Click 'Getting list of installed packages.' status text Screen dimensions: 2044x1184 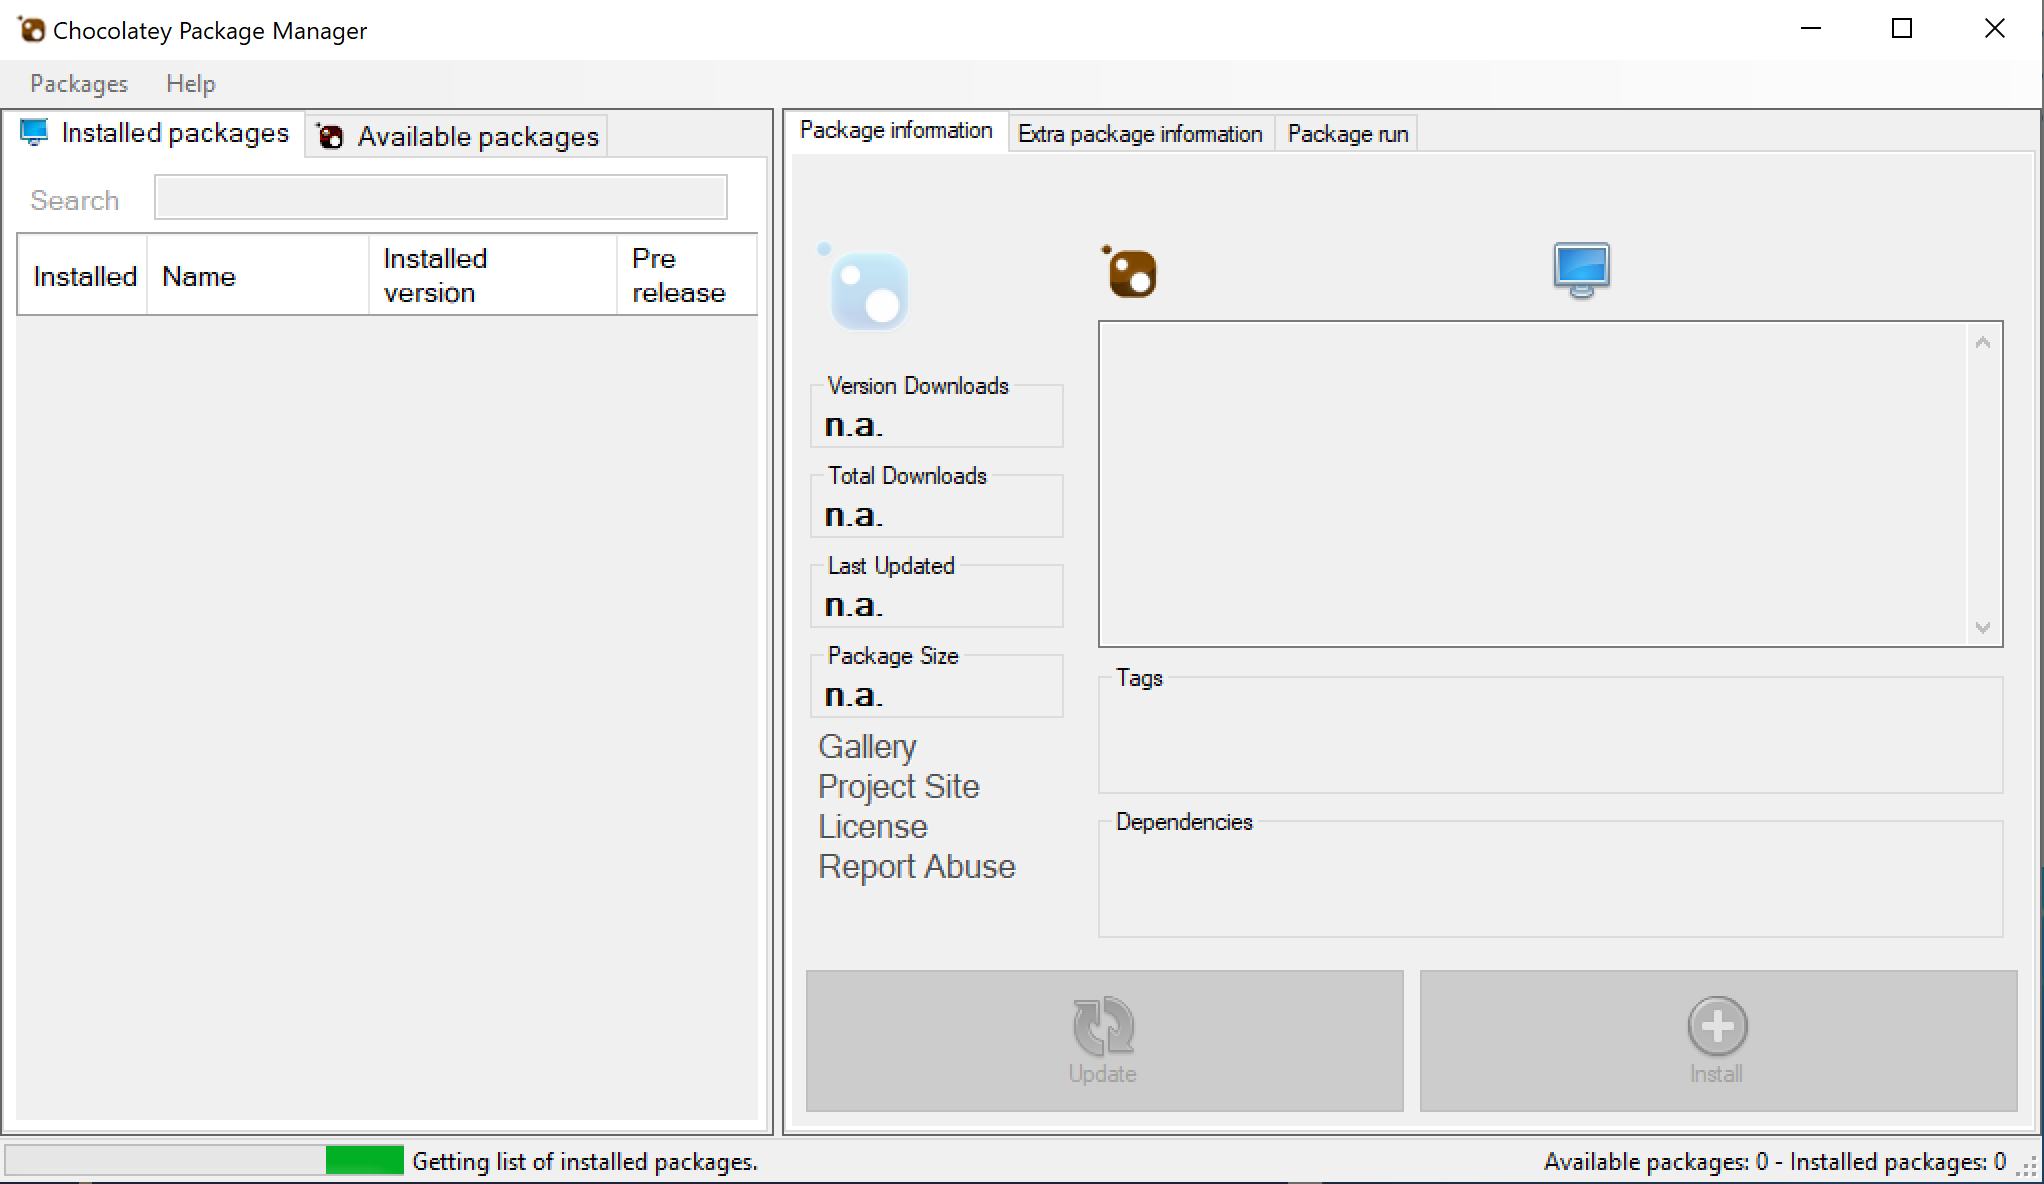(585, 1162)
